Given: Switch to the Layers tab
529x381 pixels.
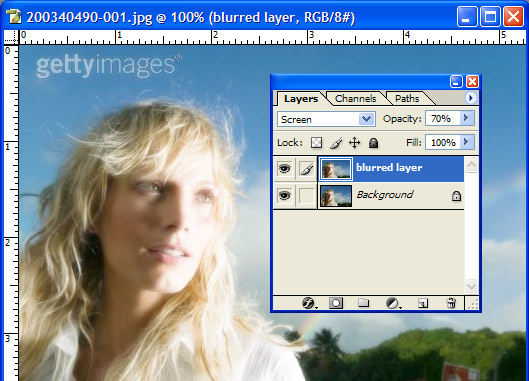Looking at the screenshot, I should point(301,99).
